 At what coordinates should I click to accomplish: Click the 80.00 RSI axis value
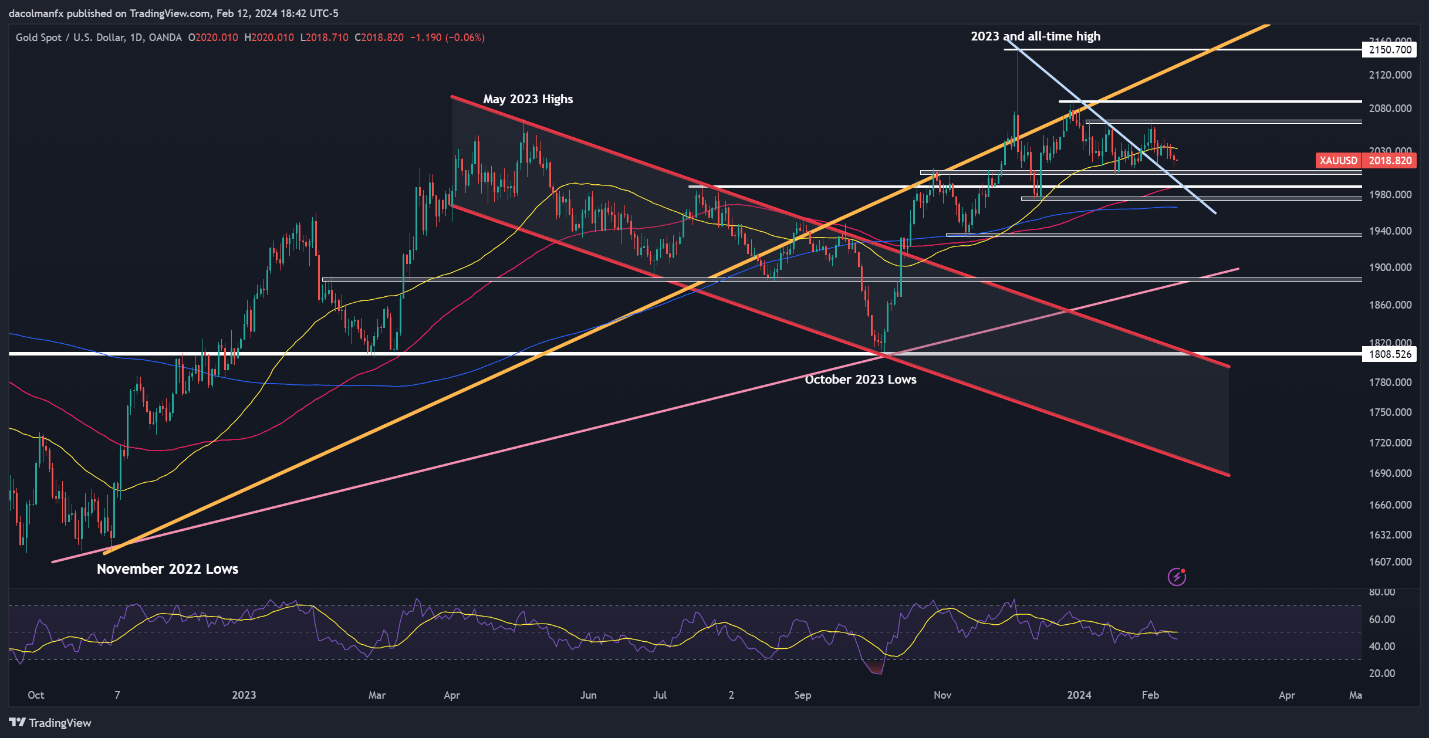pos(1382,592)
